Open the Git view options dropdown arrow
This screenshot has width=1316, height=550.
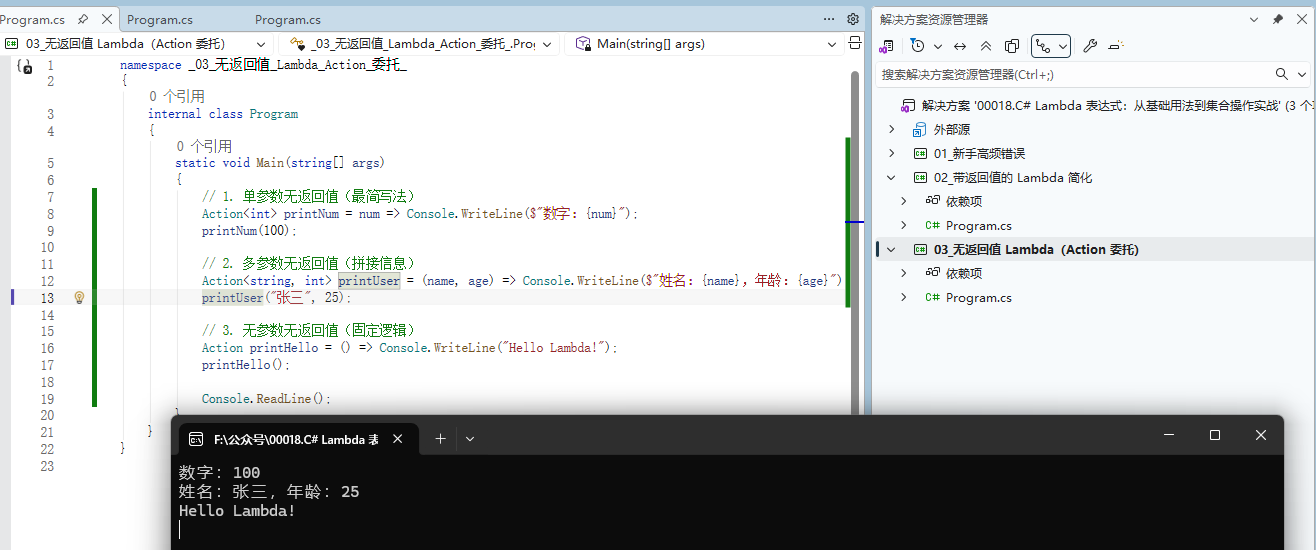click(1062, 46)
